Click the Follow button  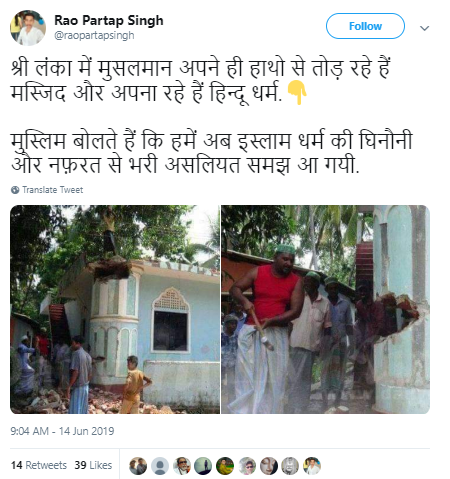tap(365, 26)
